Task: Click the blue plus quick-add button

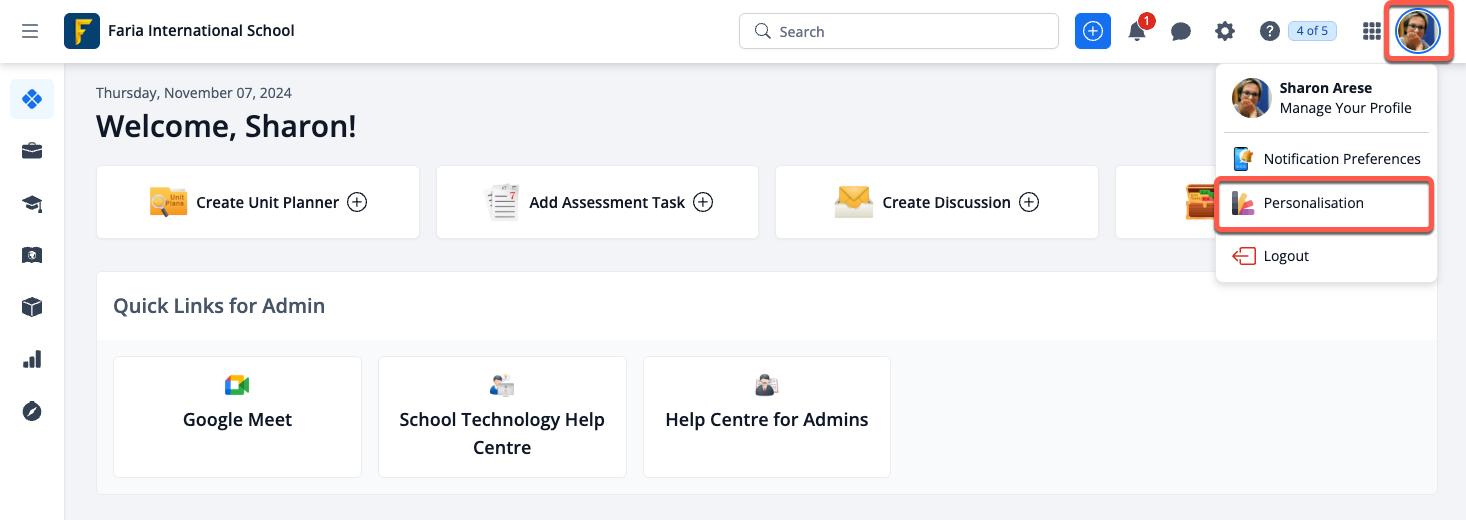Action: click(x=1093, y=31)
